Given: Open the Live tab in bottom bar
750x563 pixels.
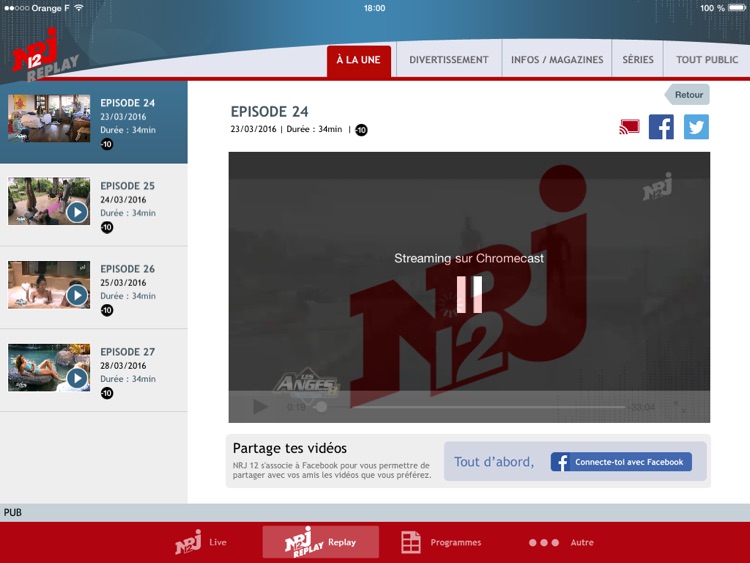Looking at the screenshot, I should tap(200, 542).
